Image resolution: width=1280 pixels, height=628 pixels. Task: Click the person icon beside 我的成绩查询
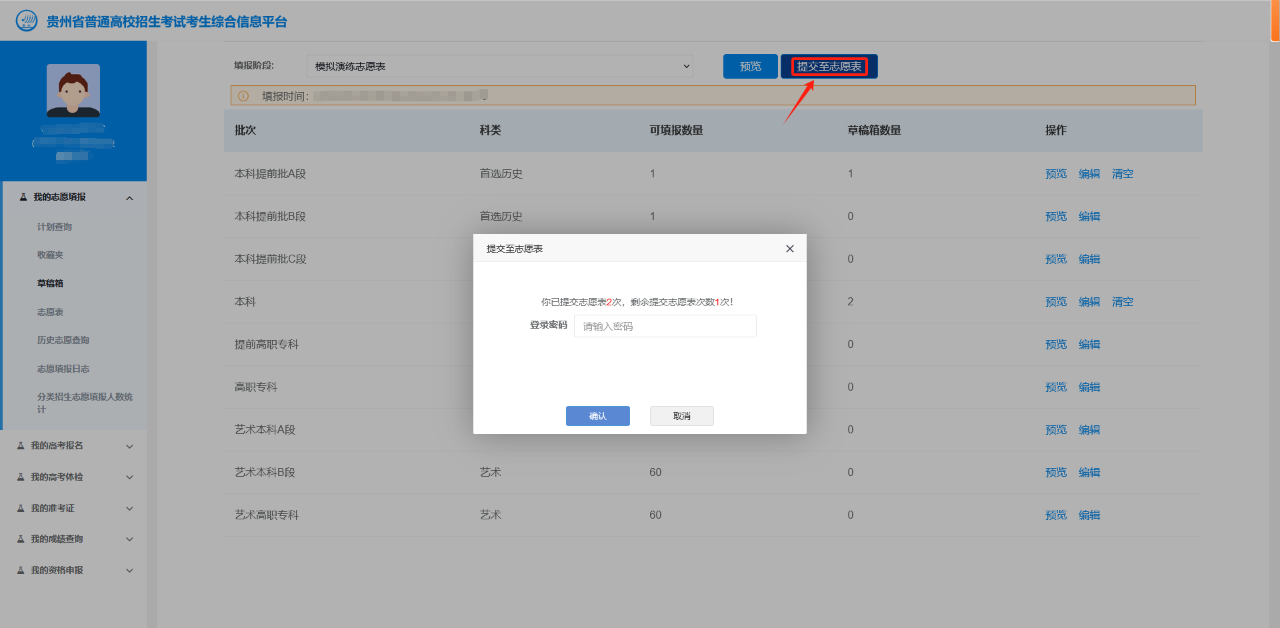21,539
